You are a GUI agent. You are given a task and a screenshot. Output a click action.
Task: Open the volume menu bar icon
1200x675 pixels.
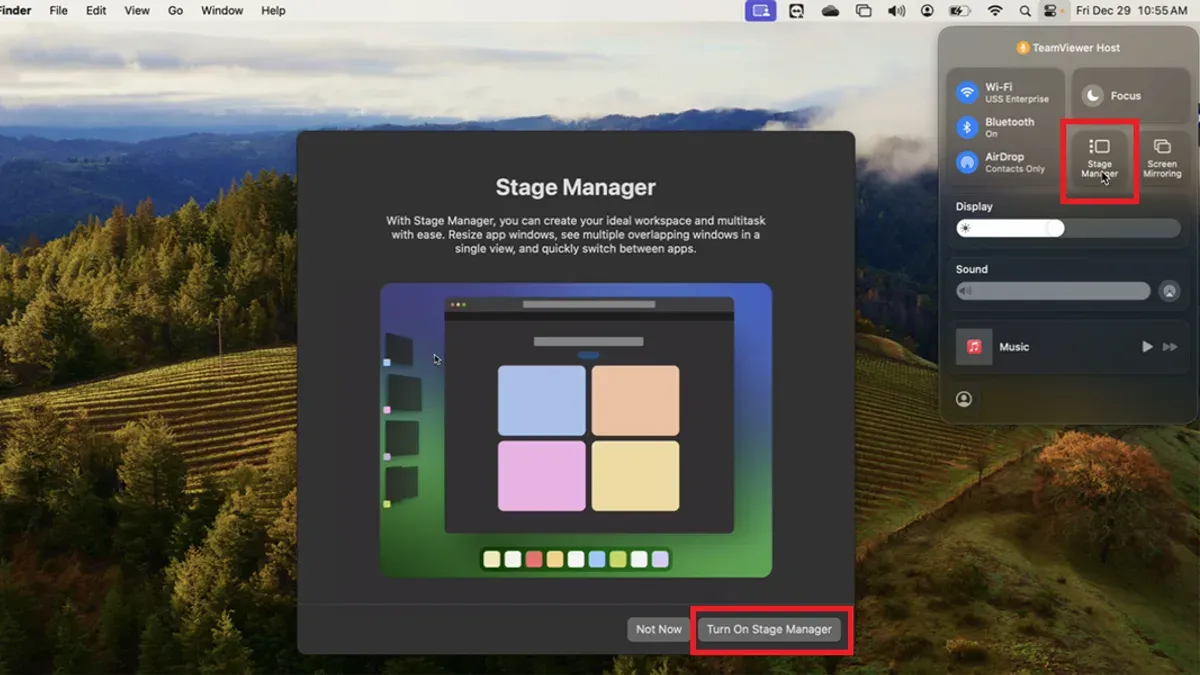click(896, 11)
